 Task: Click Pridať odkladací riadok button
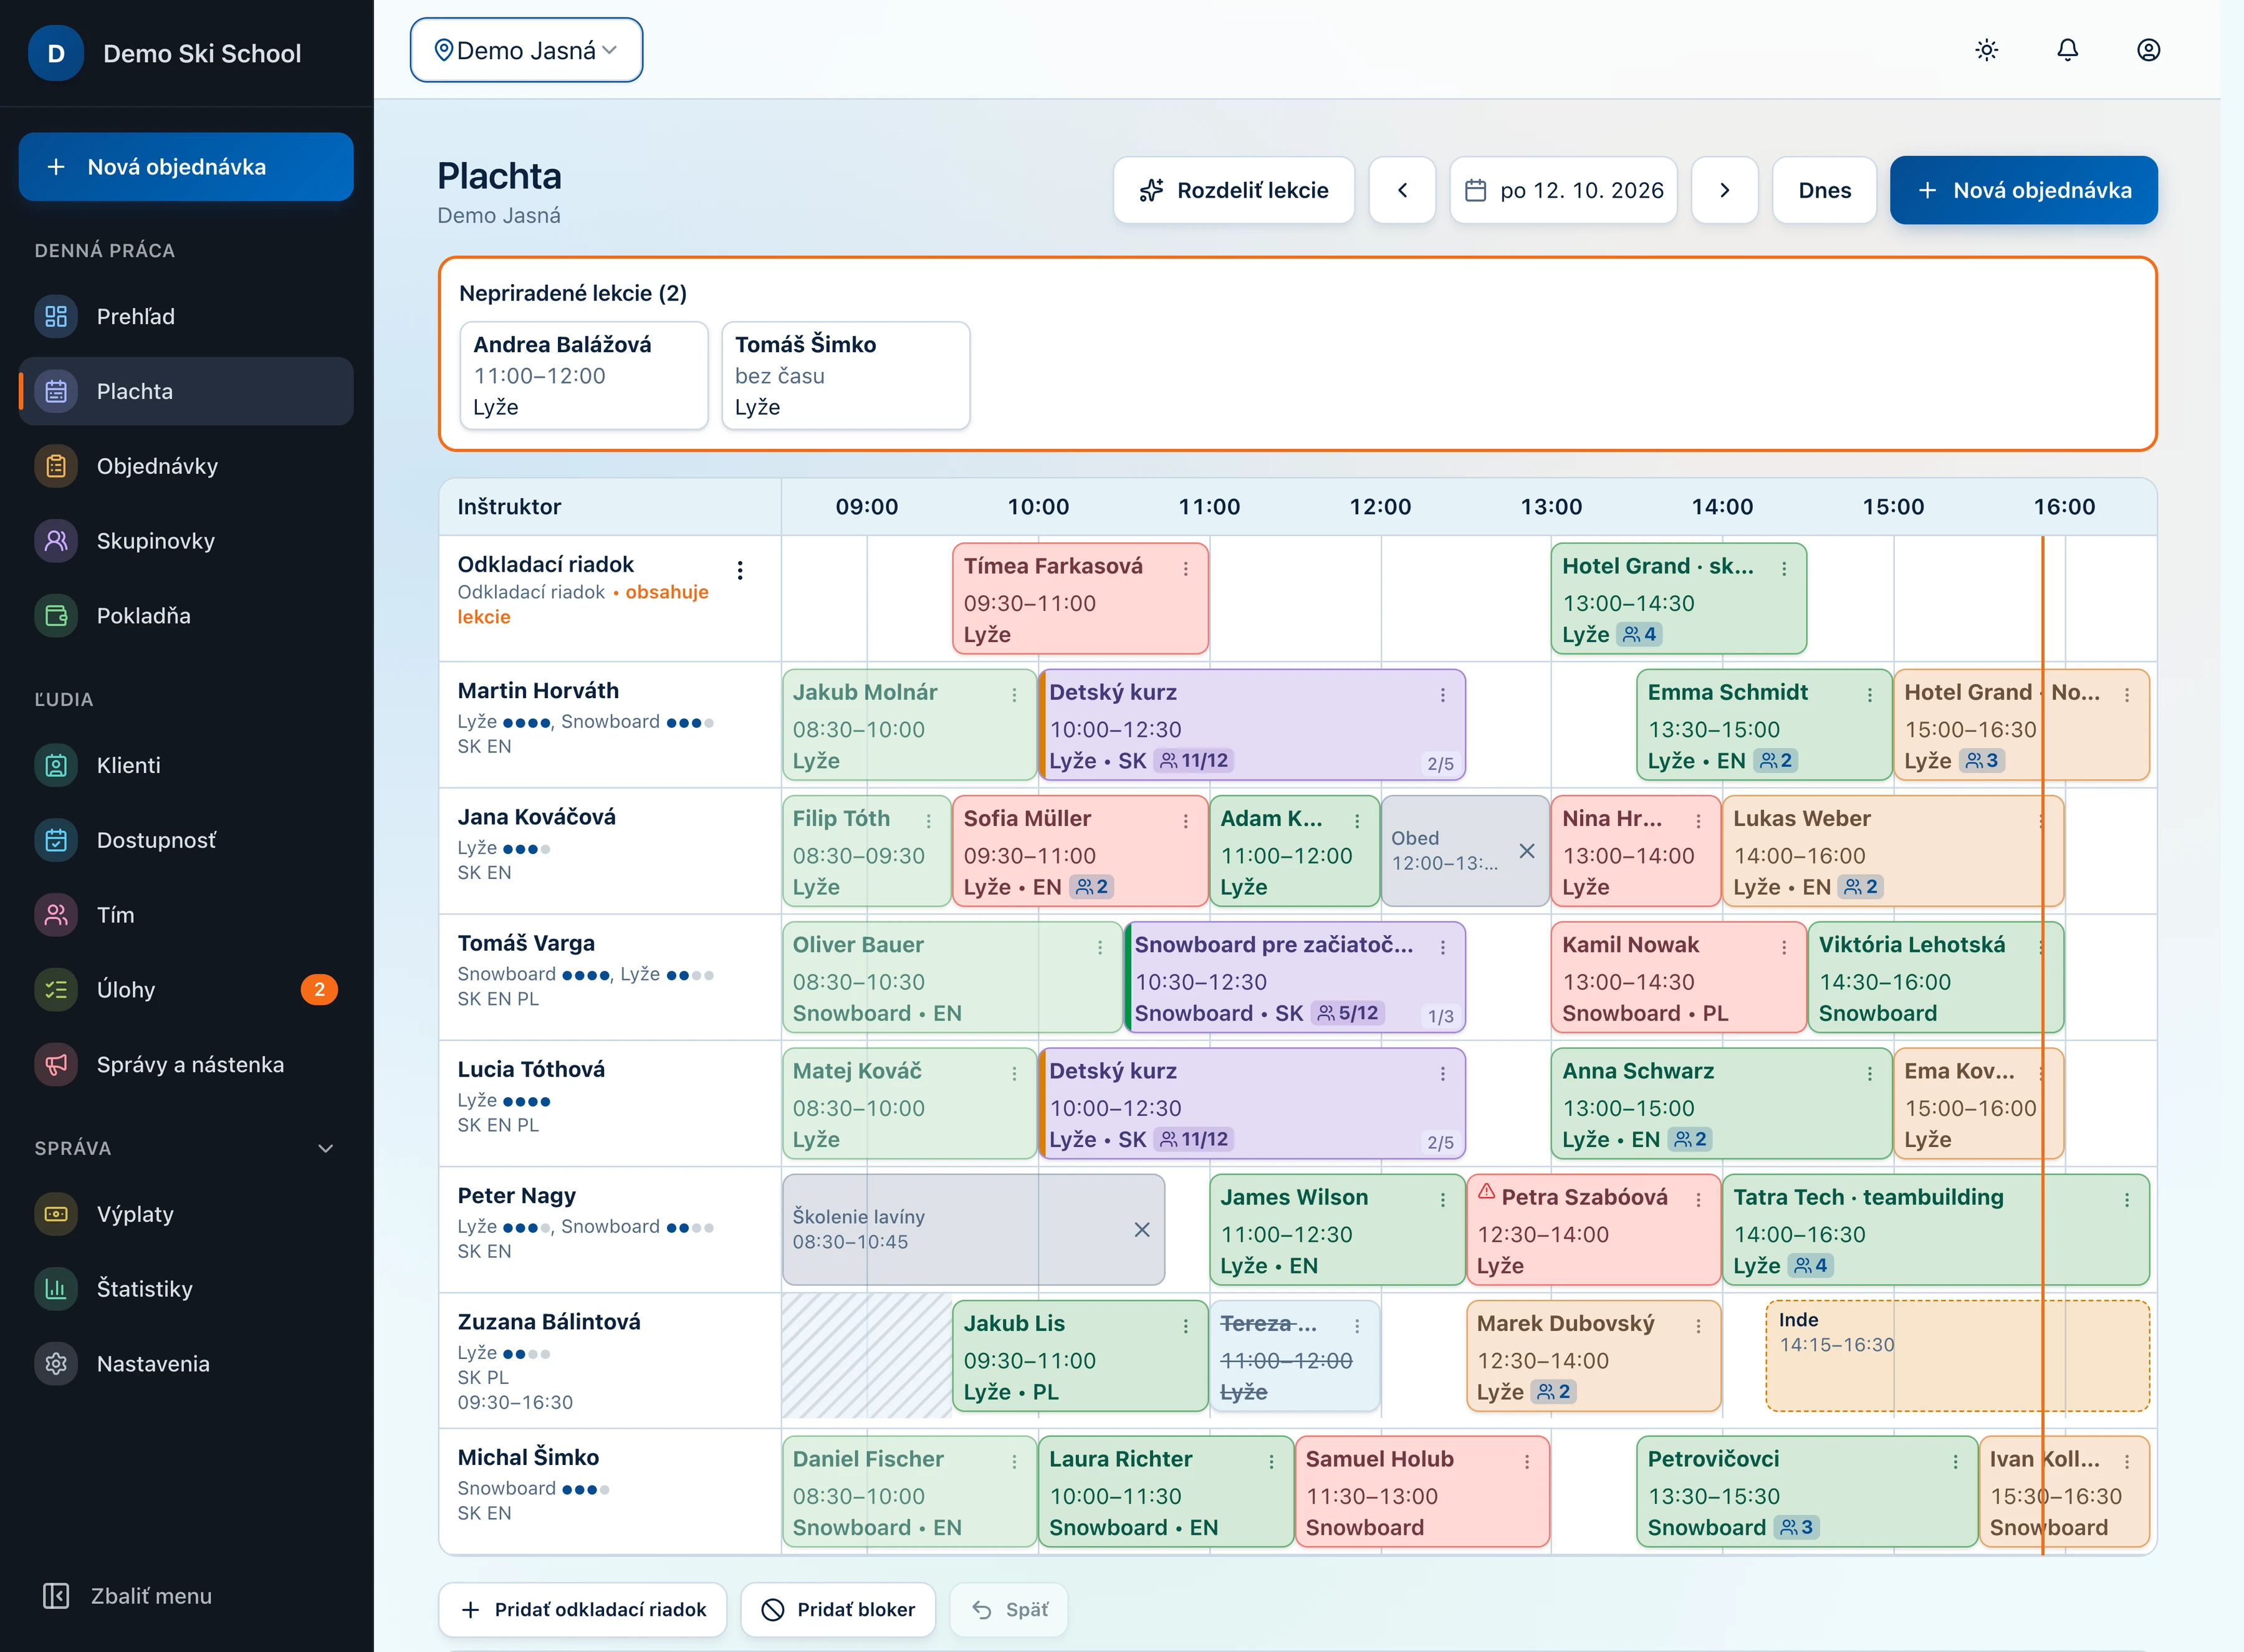click(583, 1609)
